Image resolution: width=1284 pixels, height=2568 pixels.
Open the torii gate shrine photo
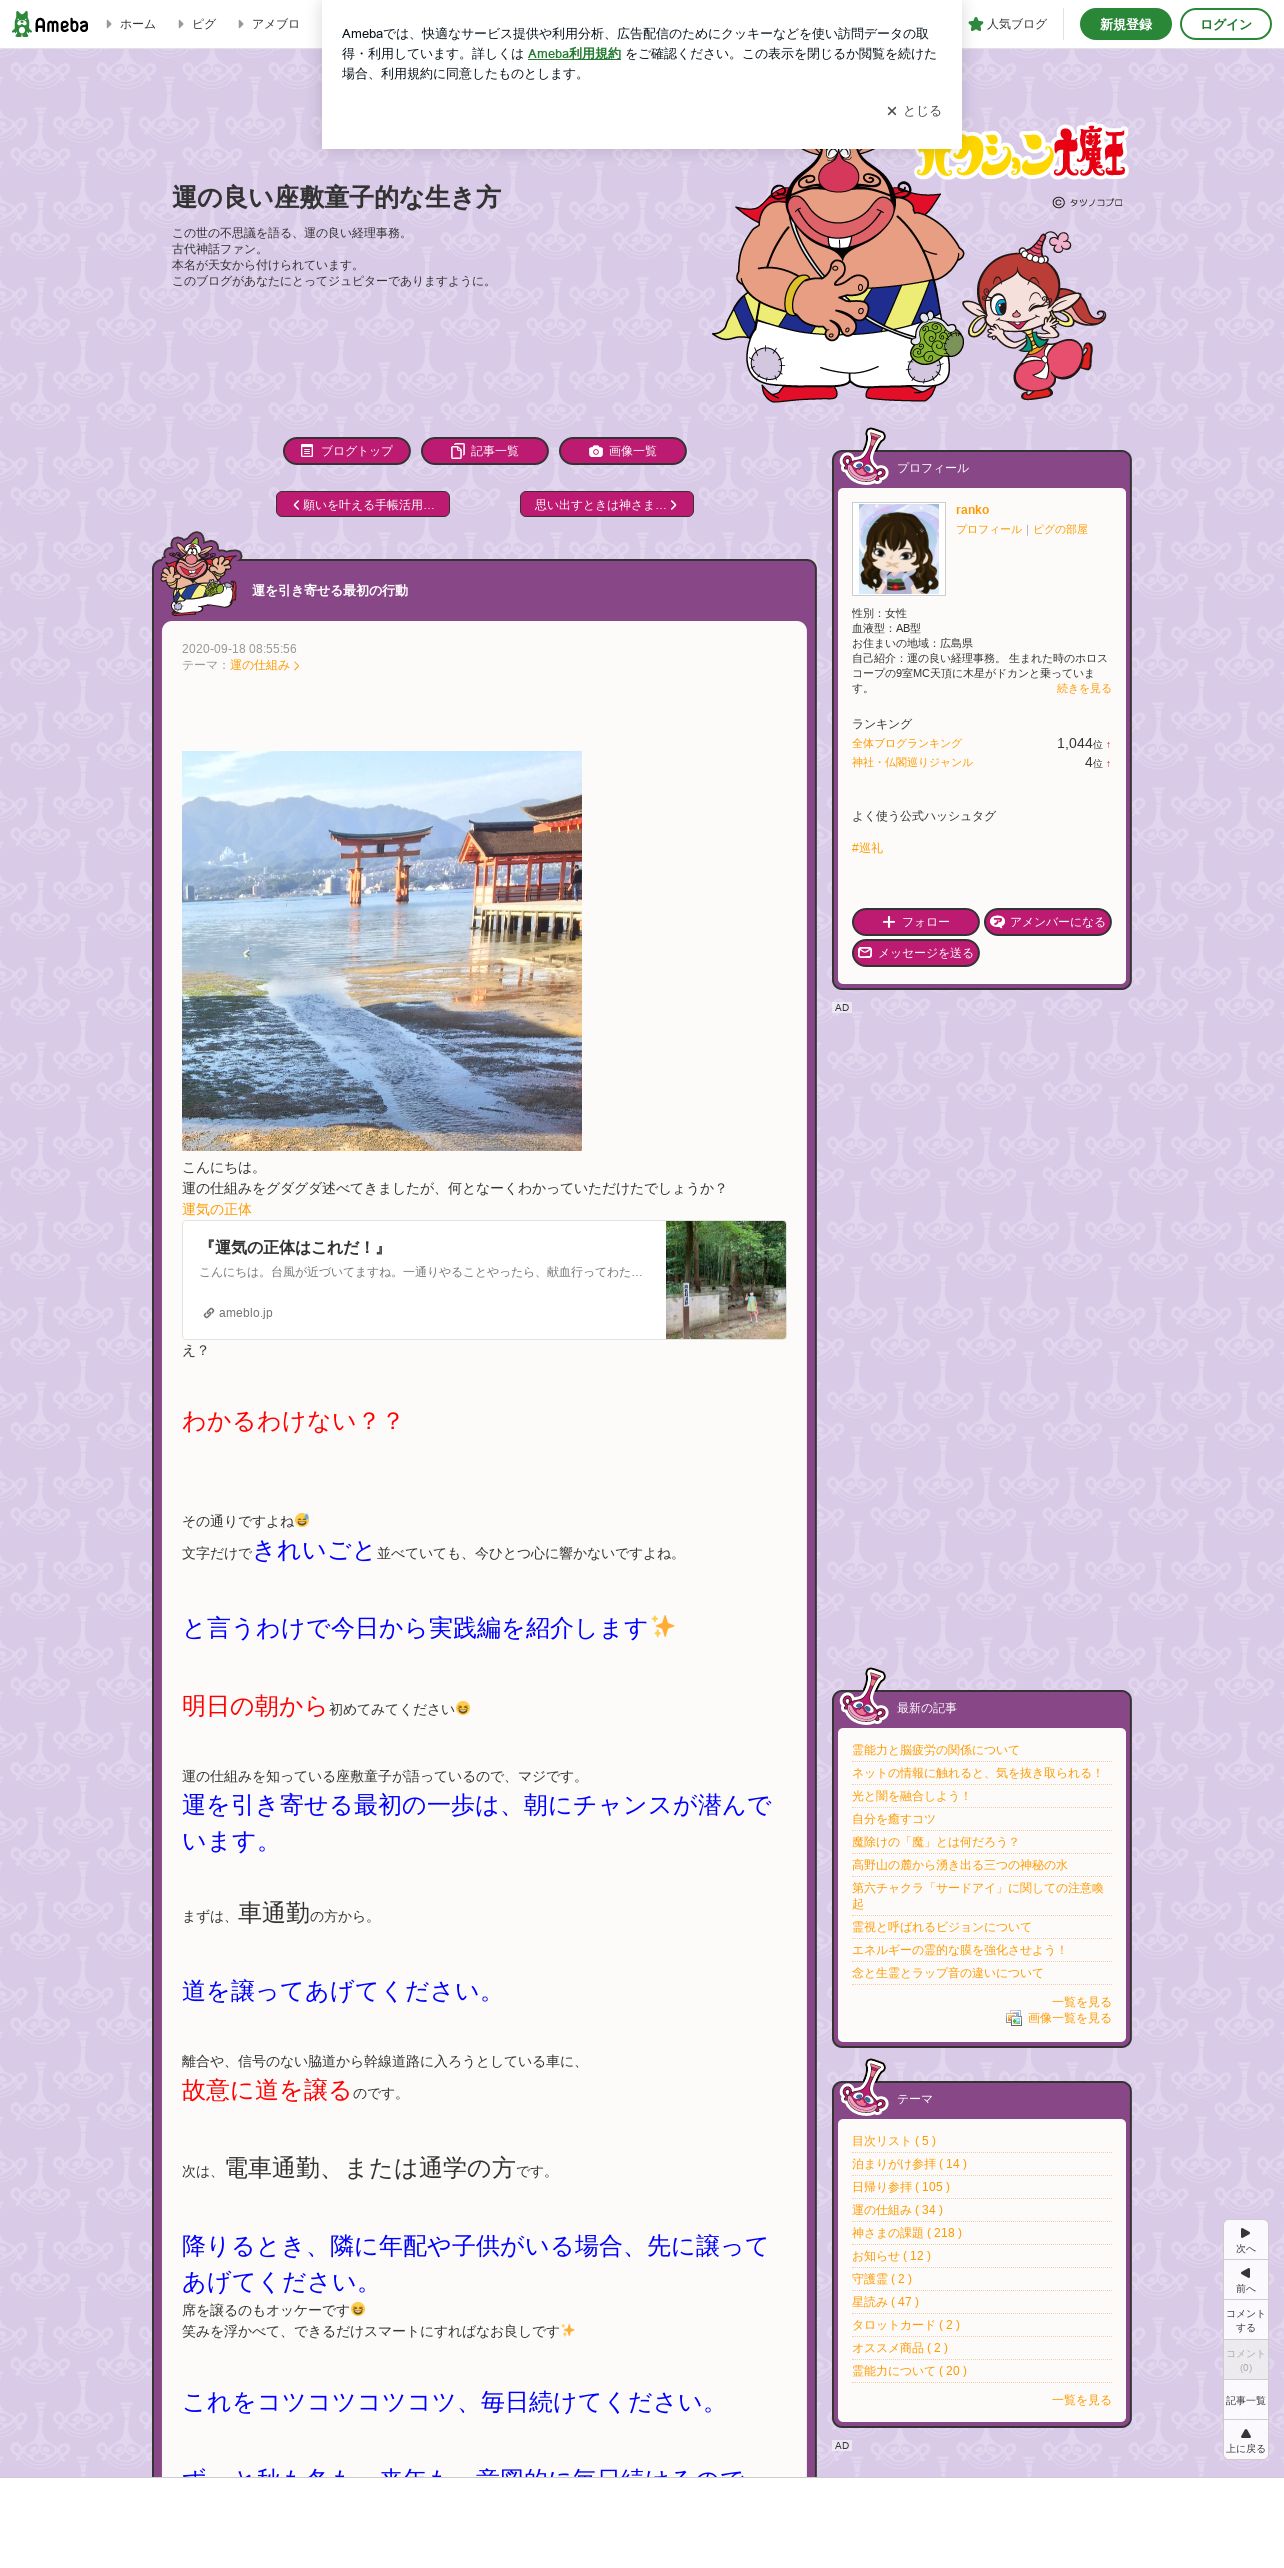[382, 951]
